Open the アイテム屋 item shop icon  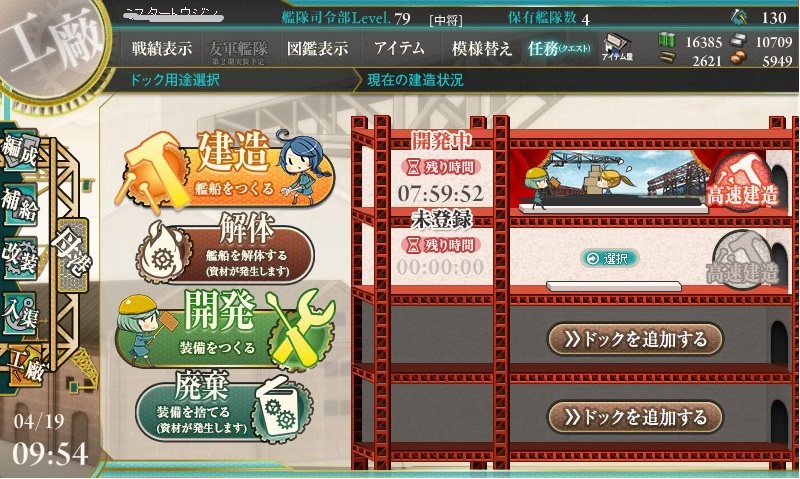click(617, 47)
